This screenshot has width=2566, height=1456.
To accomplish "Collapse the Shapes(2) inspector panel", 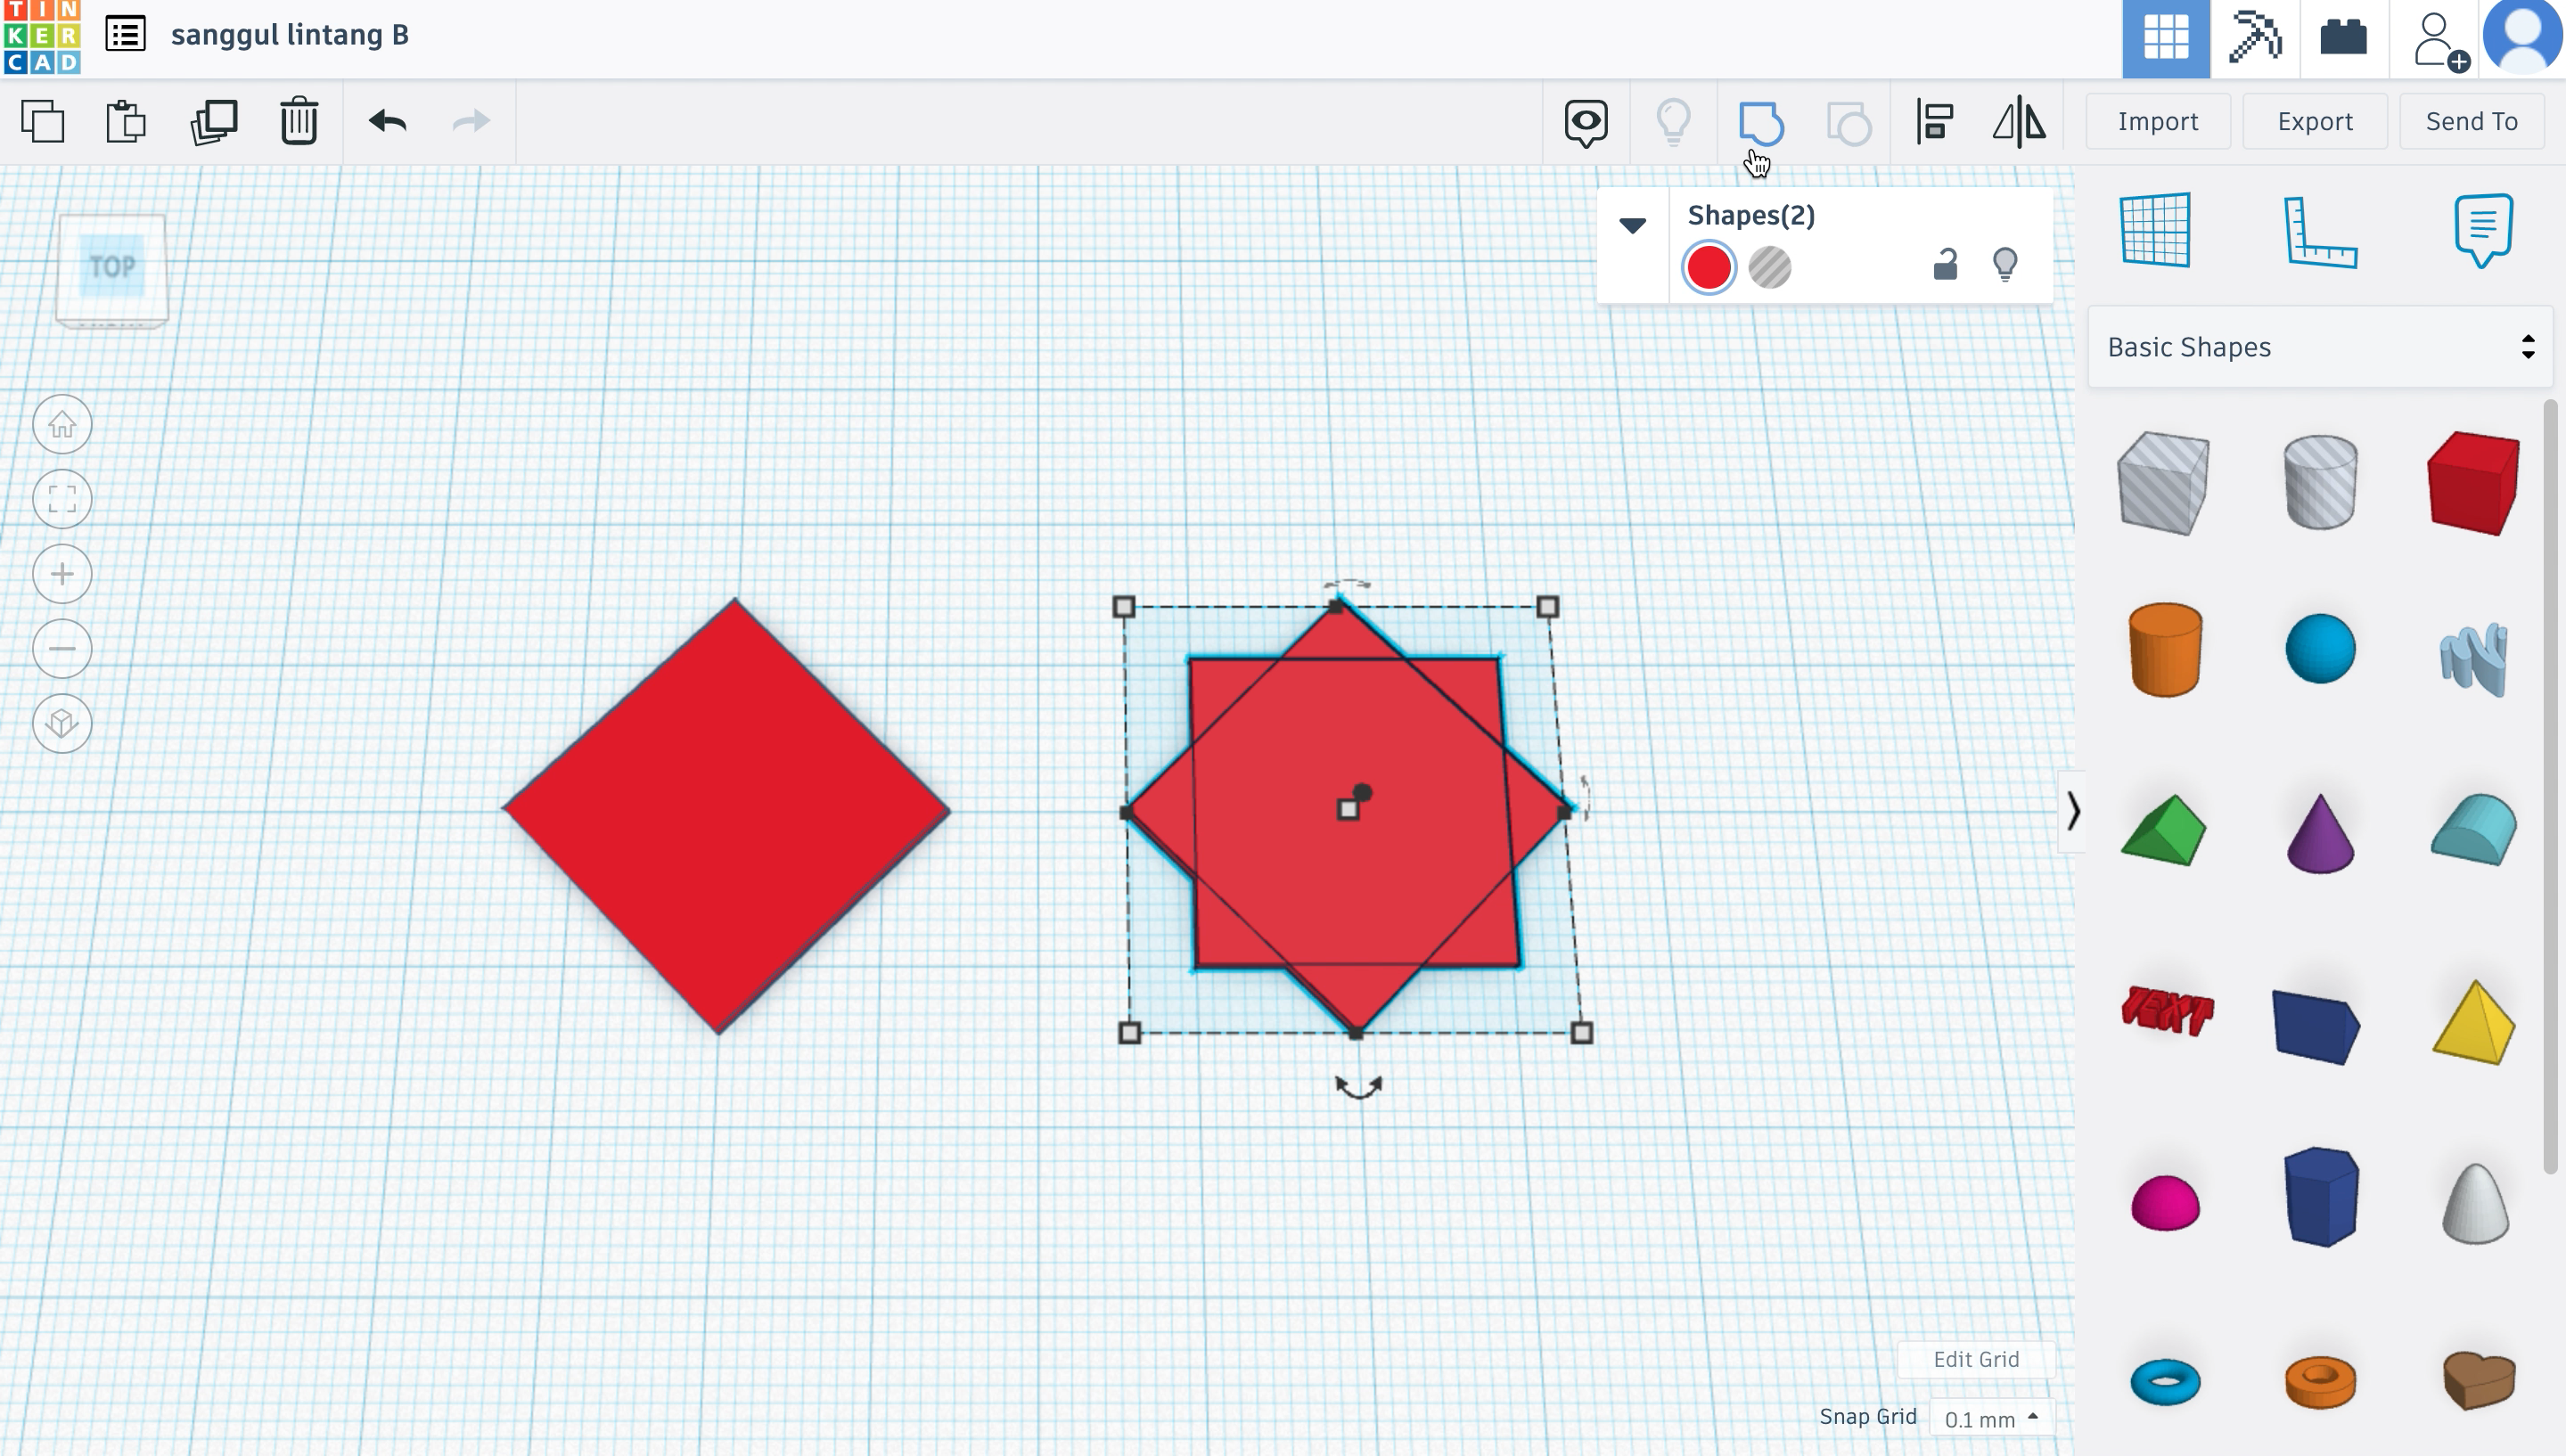I will point(1633,225).
